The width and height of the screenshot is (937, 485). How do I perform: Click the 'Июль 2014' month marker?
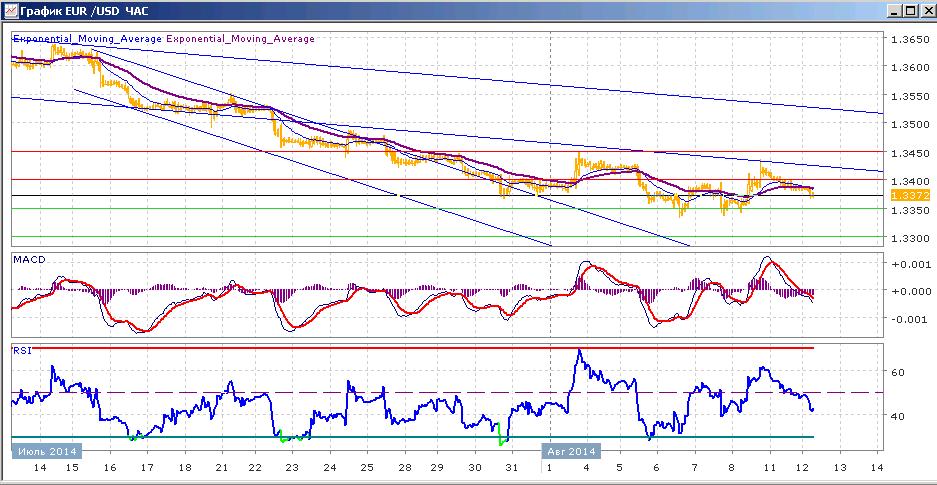coord(46,450)
